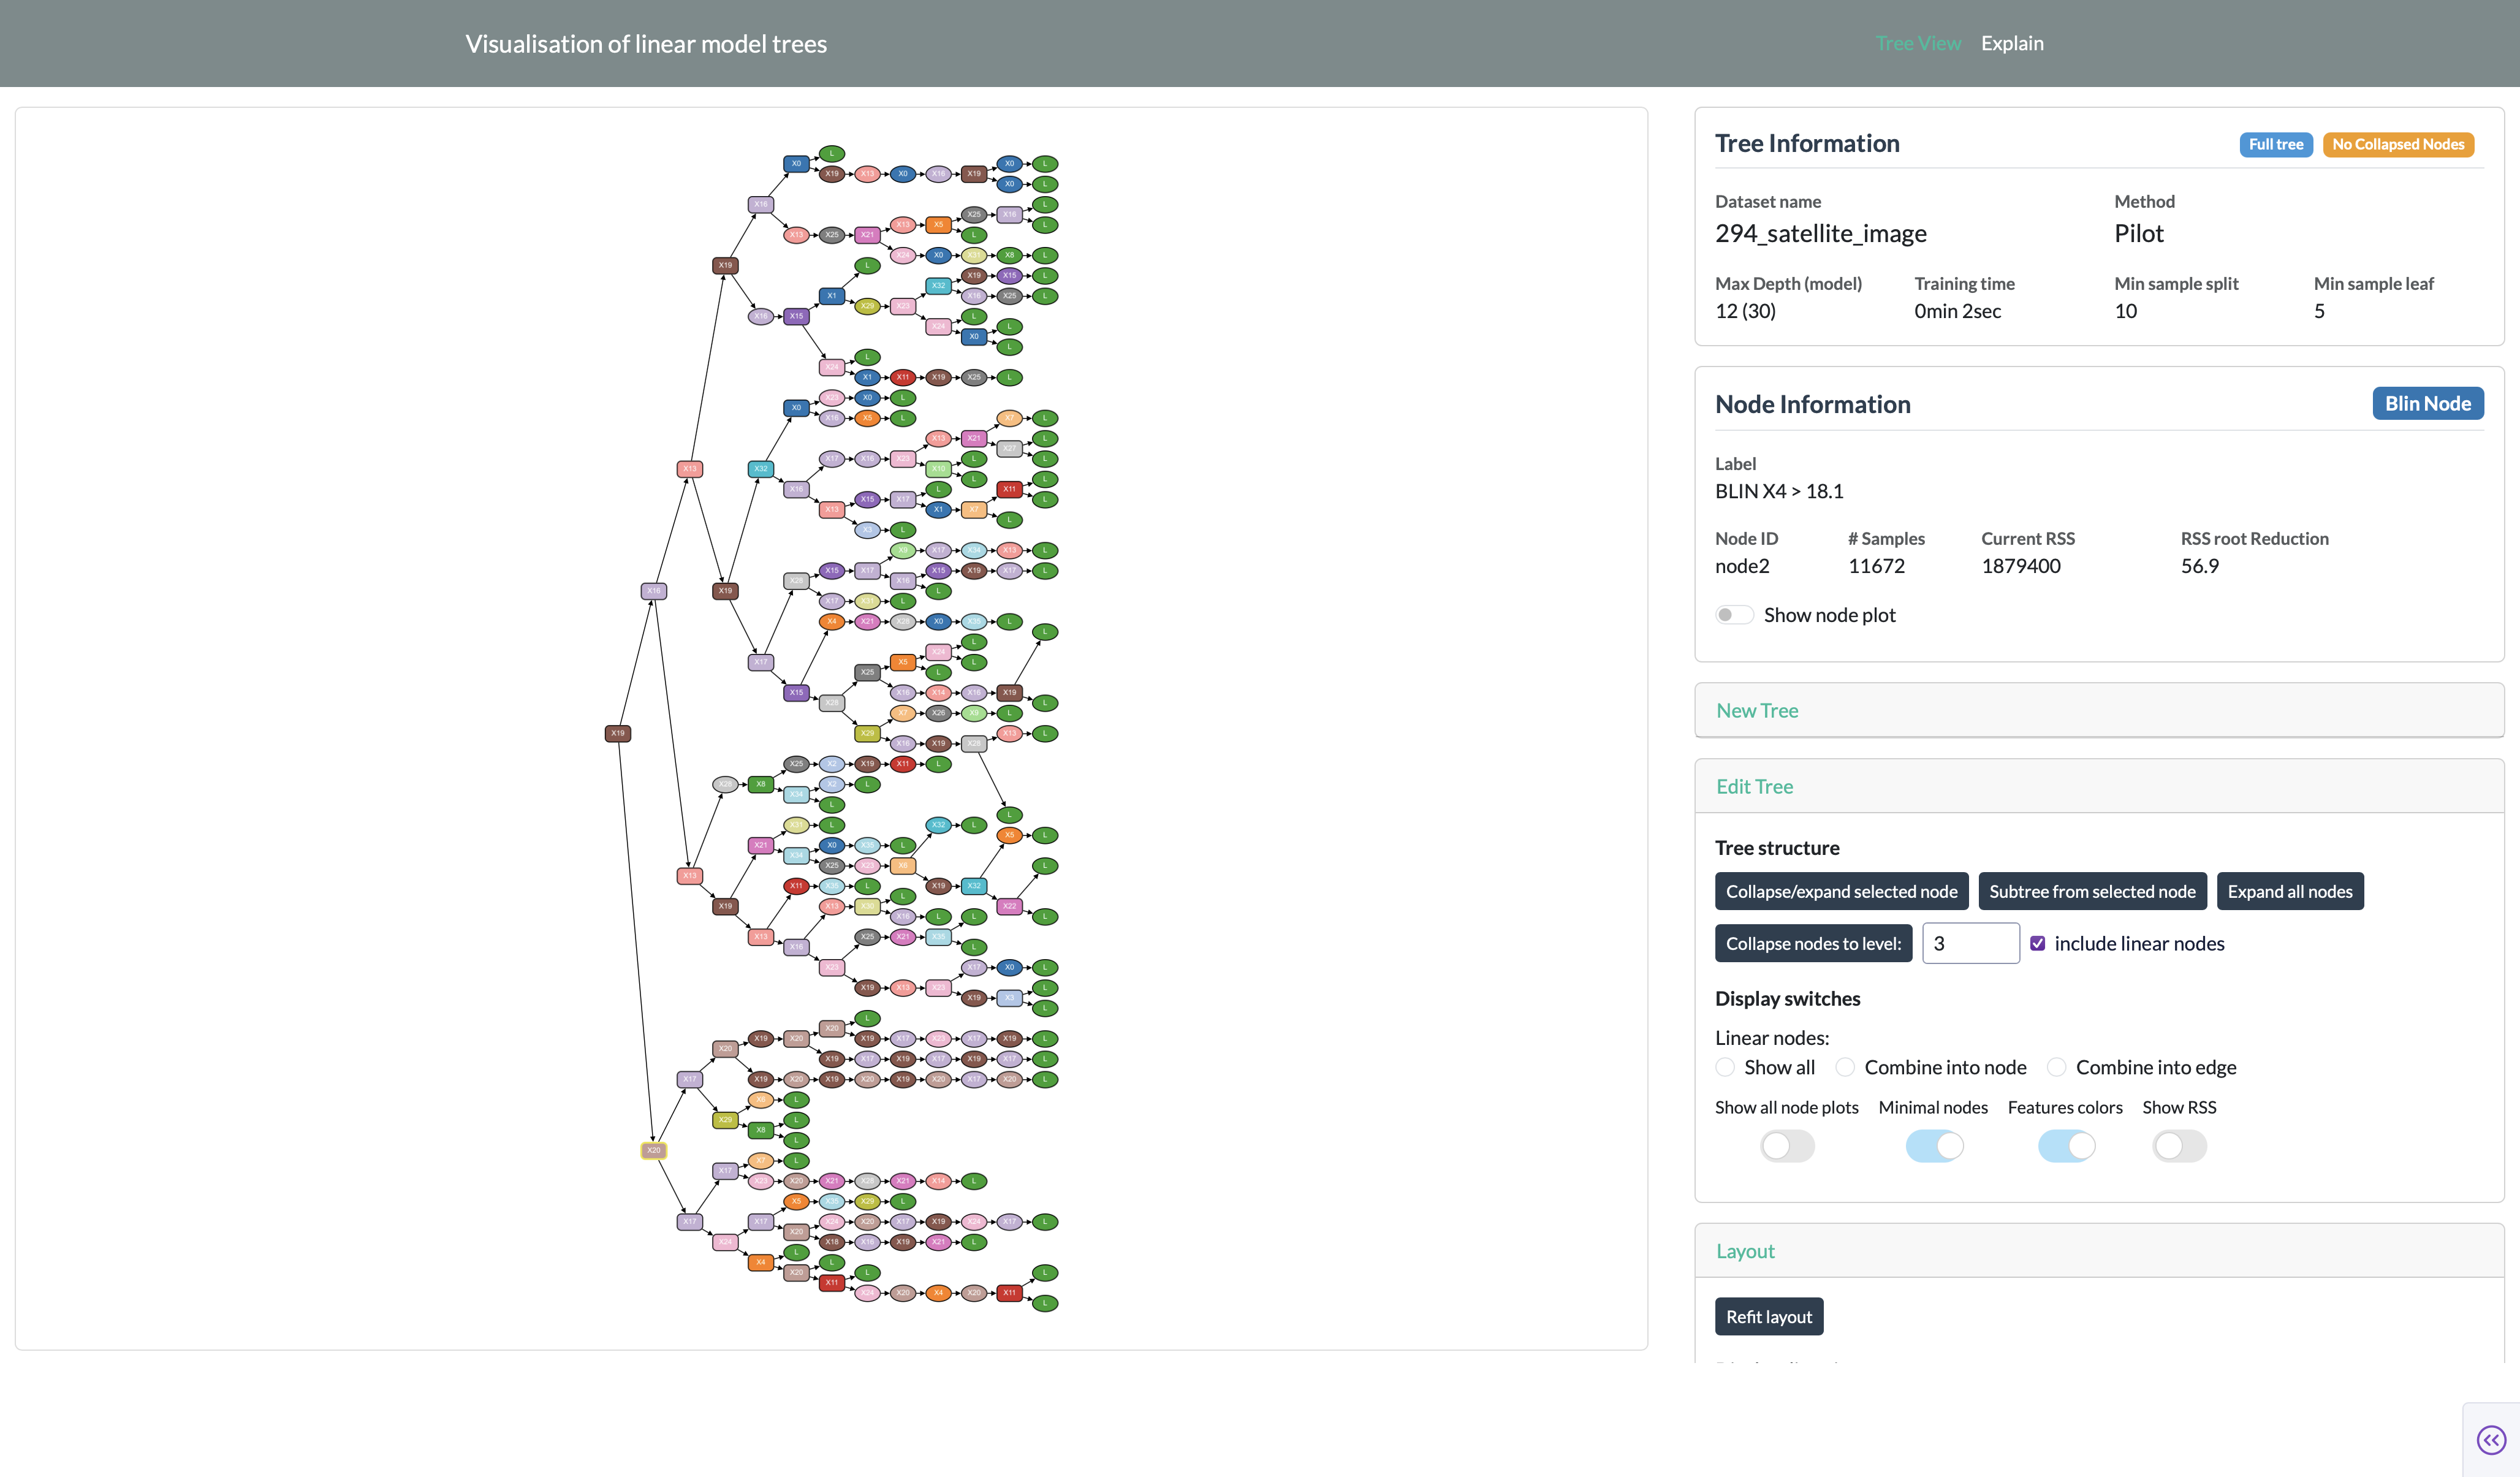Select the Combine into edge radio option
This screenshot has height=1477, width=2520.
point(2056,1067)
